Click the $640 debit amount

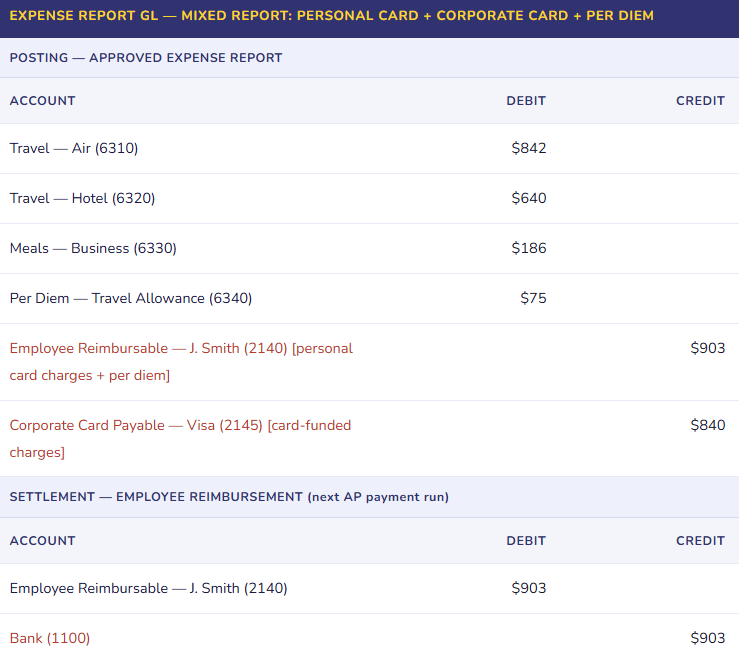(x=528, y=198)
